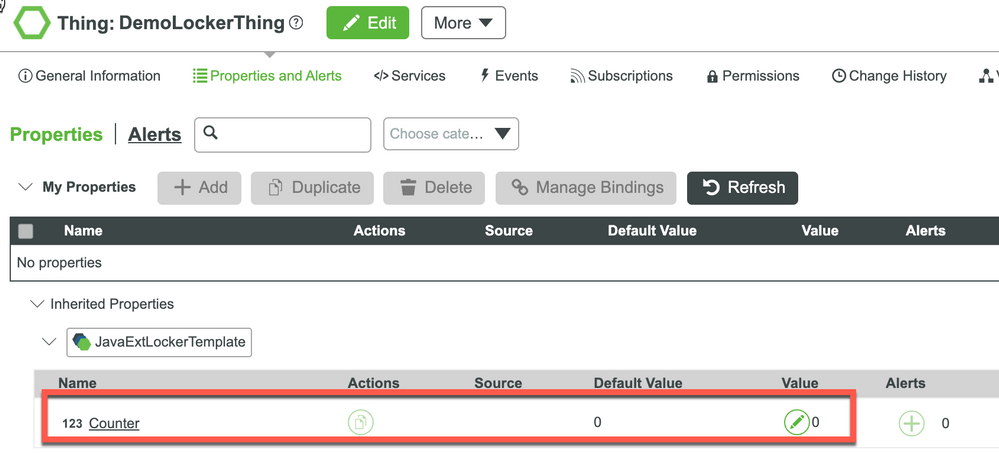Select the Properties sub-tab
This screenshot has height=453, width=999.
56,134
